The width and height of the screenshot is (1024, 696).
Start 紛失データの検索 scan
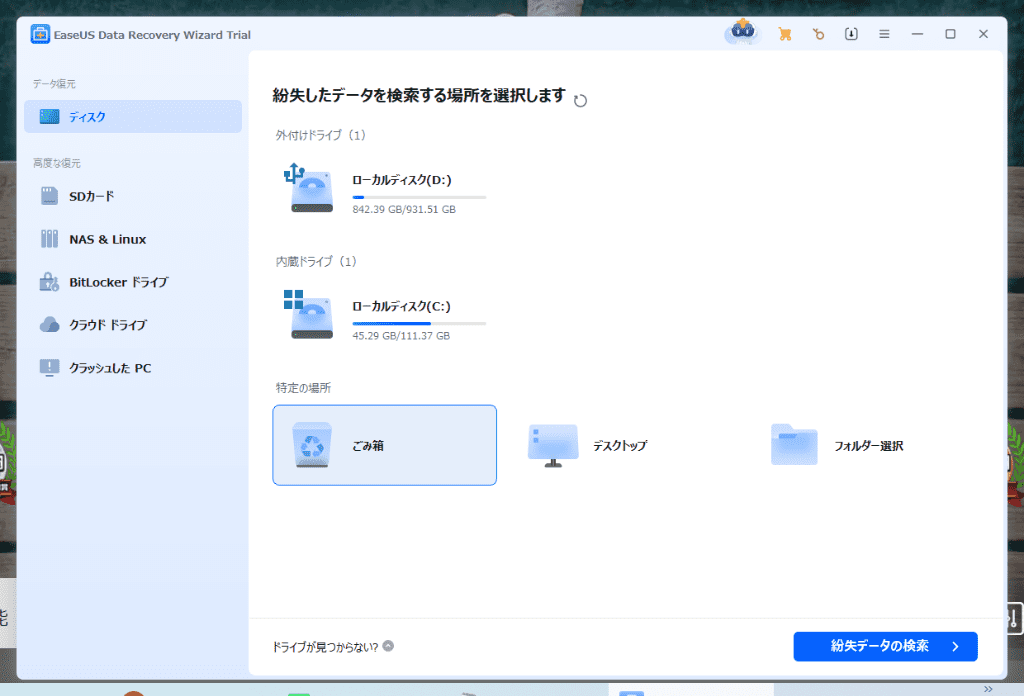[886, 646]
